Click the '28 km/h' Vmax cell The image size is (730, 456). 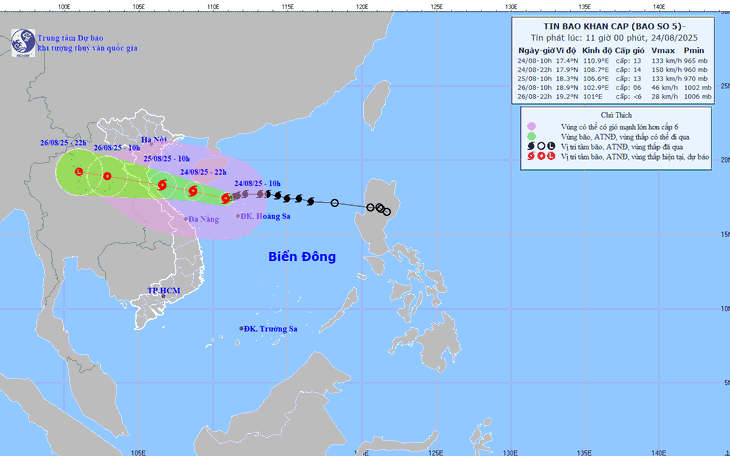coord(664,96)
